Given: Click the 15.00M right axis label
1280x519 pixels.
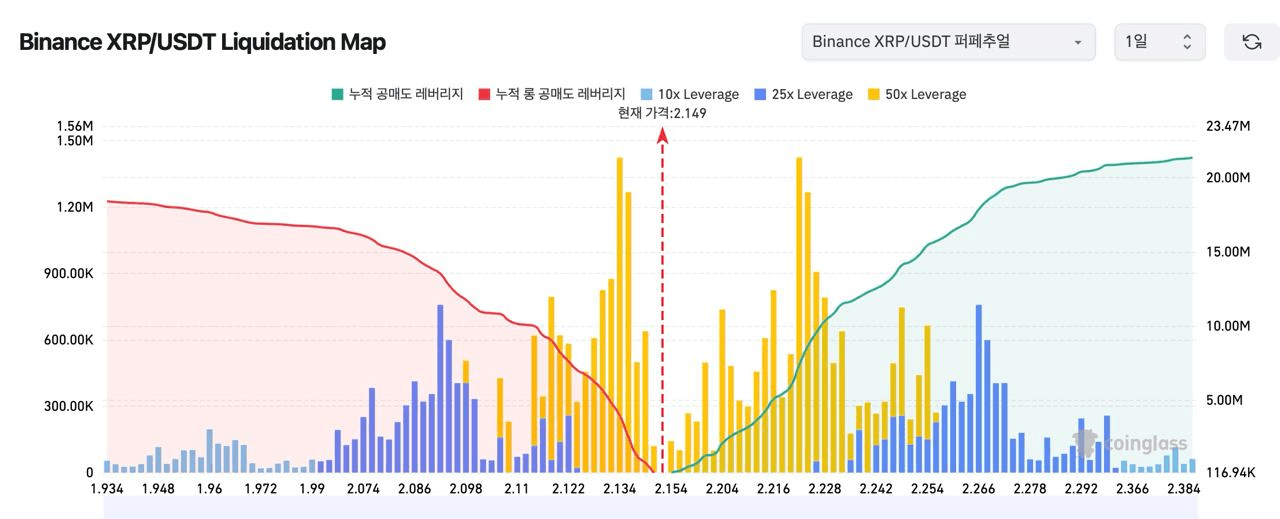Looking at the screenshot, I should 1229,252.
